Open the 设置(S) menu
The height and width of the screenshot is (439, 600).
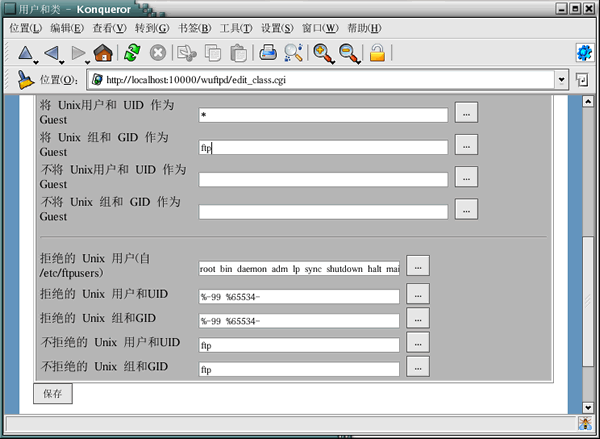[277, 28]
